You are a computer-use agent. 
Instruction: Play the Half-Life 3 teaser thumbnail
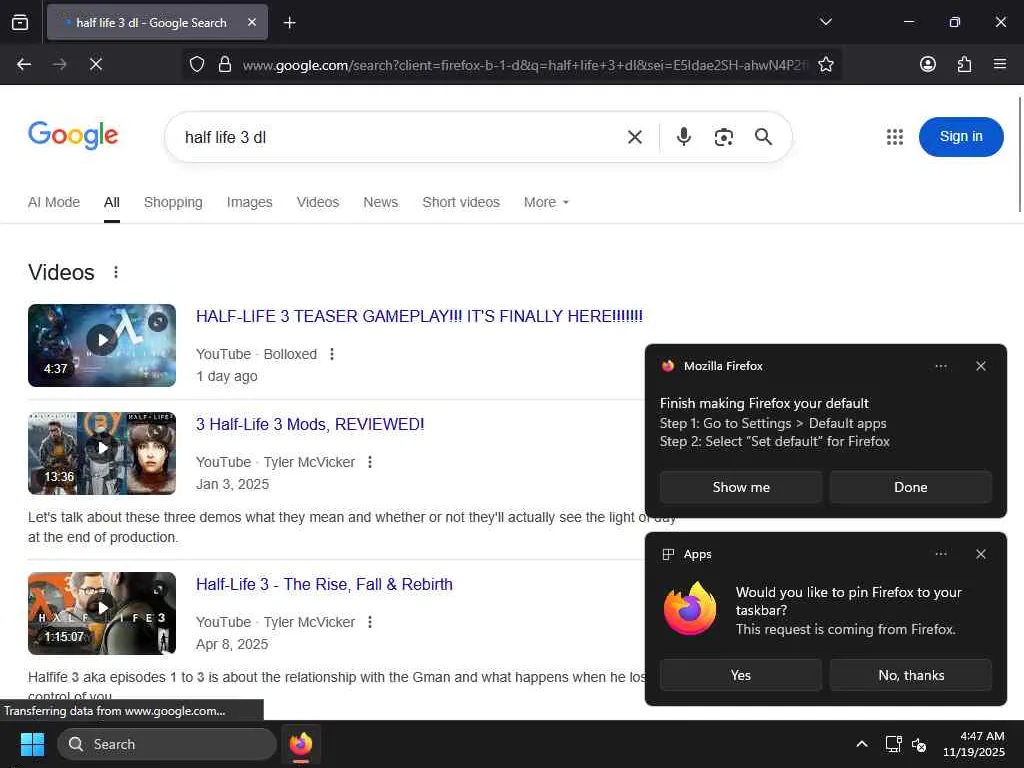pos(102,345)
